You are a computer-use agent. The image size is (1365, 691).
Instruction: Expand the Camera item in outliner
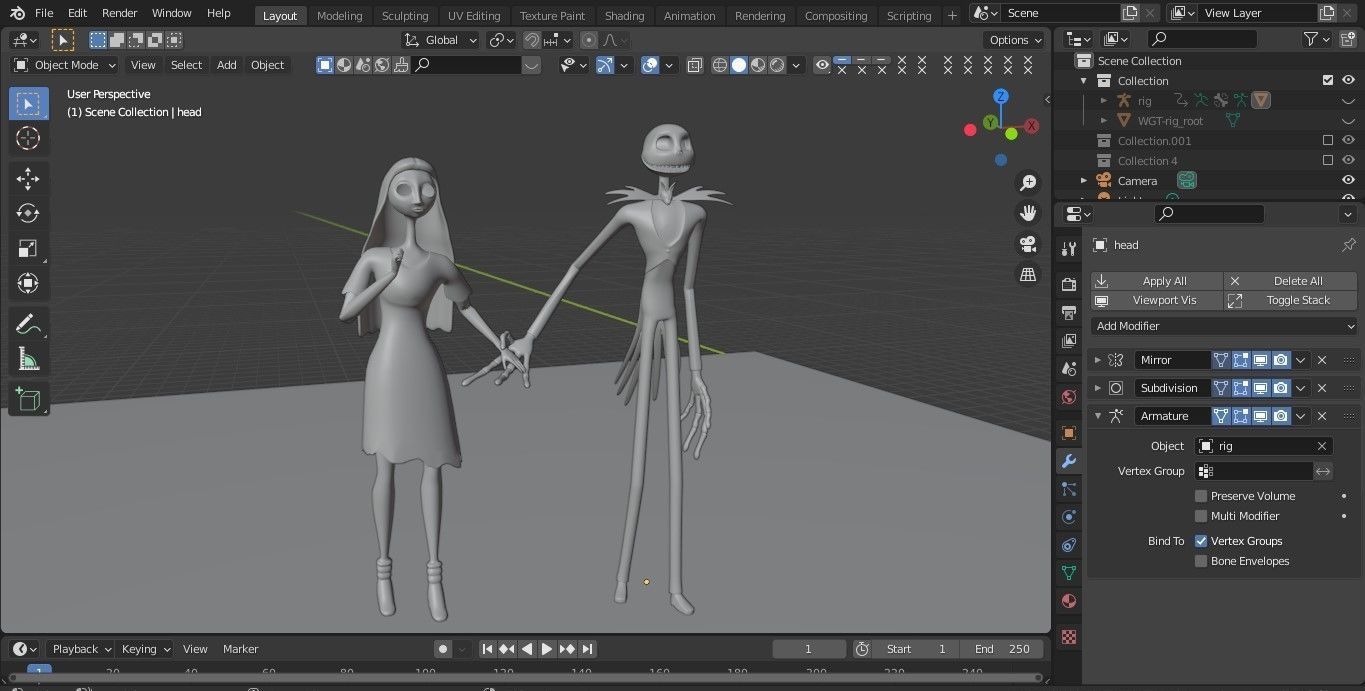pyautogui.click(x=1084, y=181)
